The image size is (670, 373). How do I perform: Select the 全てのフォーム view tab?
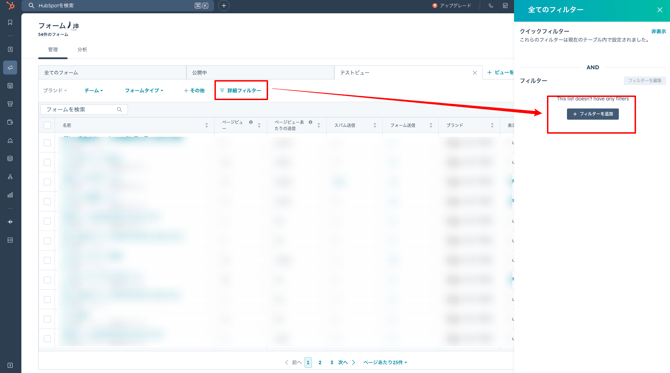tap(112, 73)
